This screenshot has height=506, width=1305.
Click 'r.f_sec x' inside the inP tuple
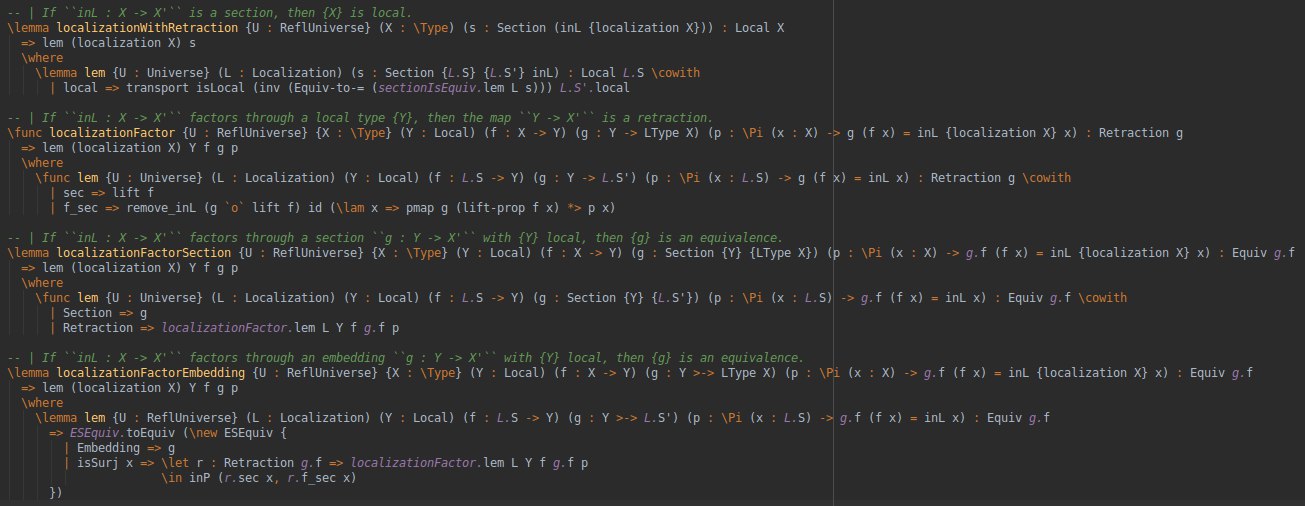[318, 477]
